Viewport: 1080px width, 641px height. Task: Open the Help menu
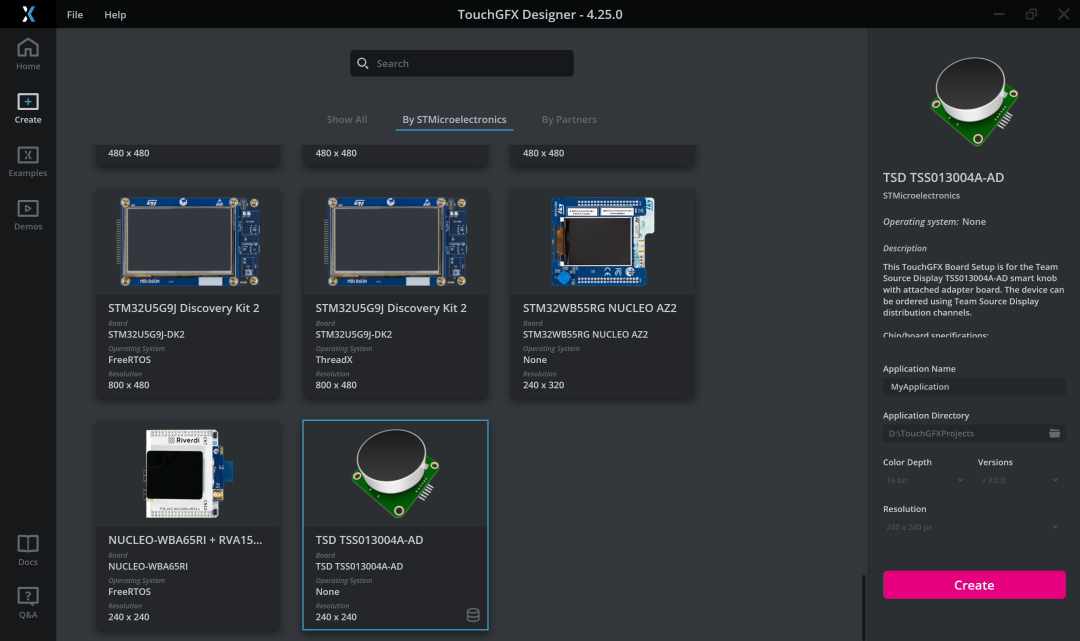(x=115, y=15)
